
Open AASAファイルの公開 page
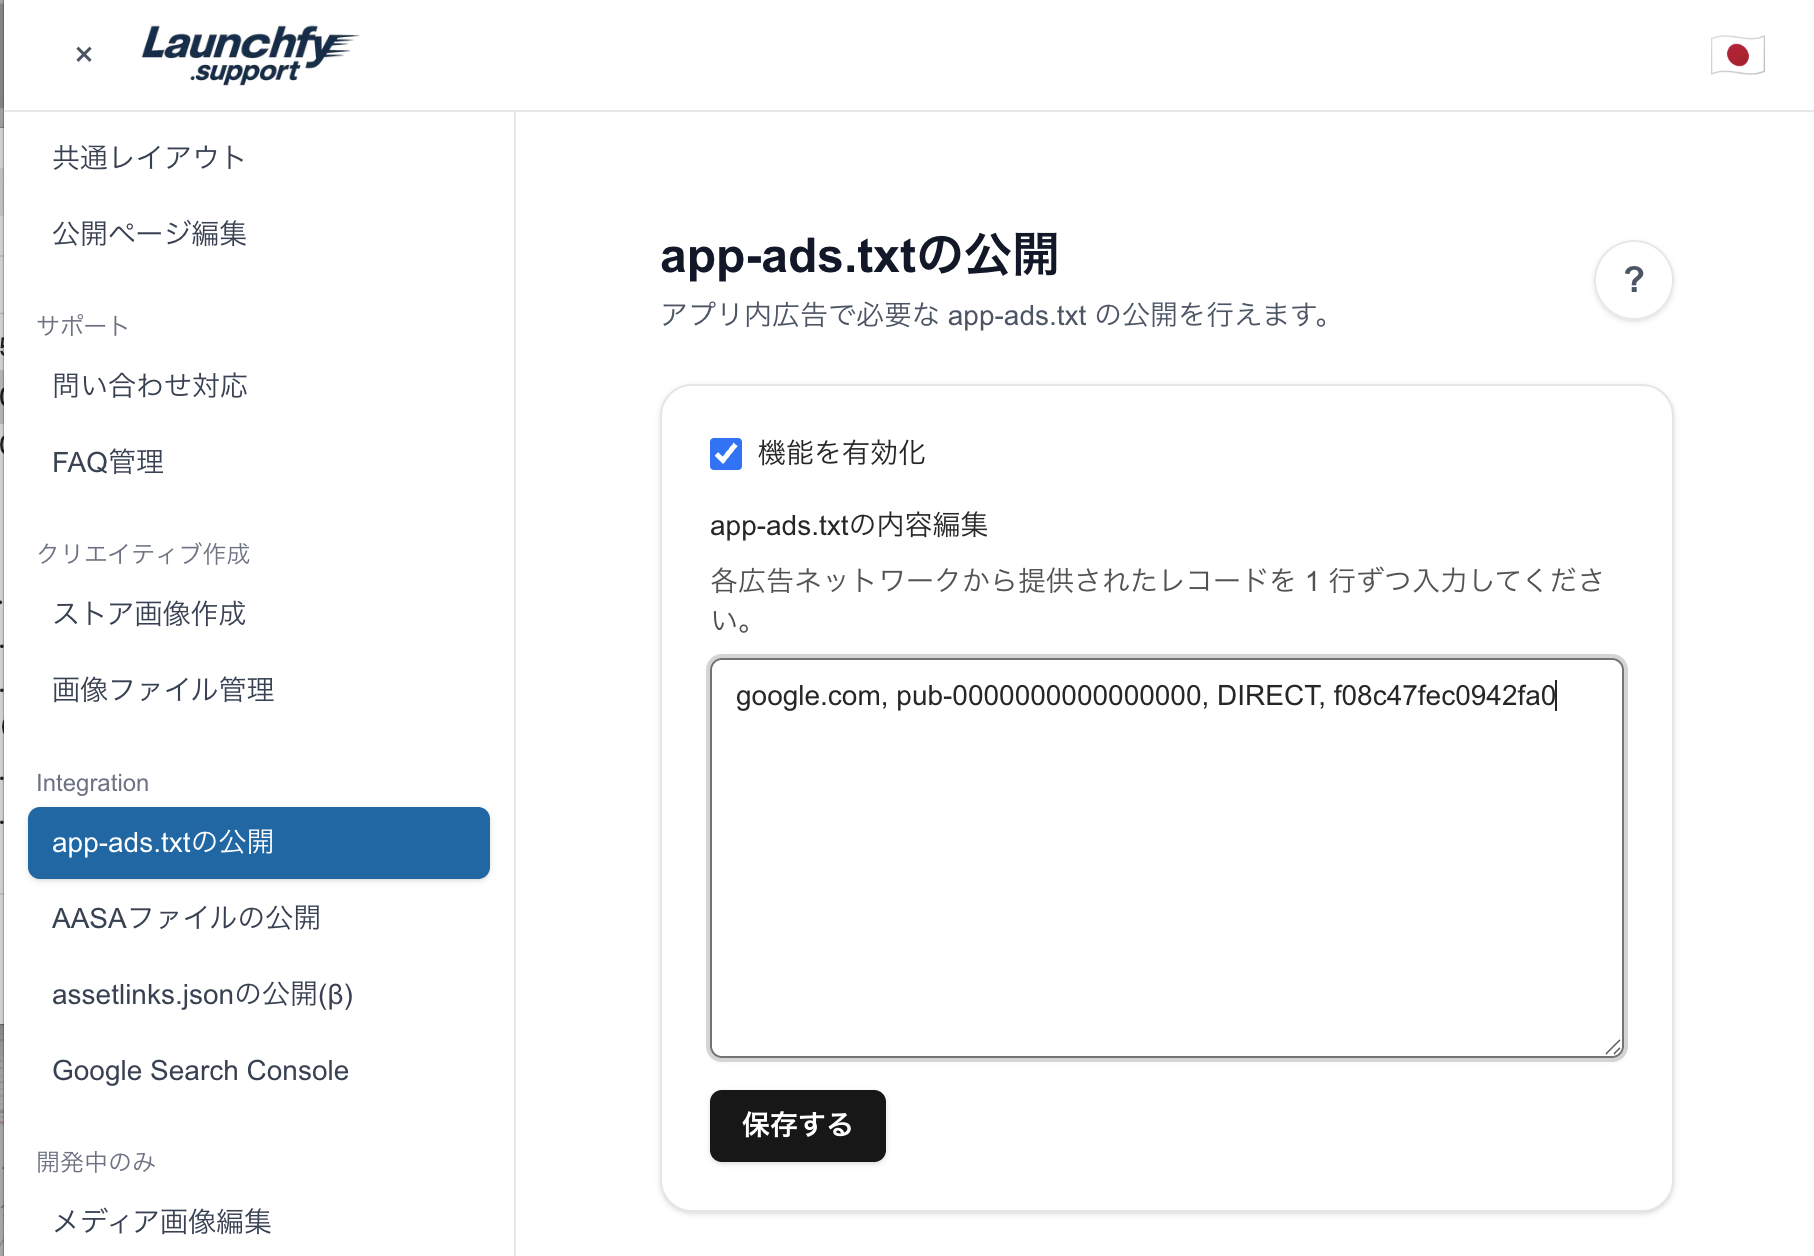click(186, 918)
